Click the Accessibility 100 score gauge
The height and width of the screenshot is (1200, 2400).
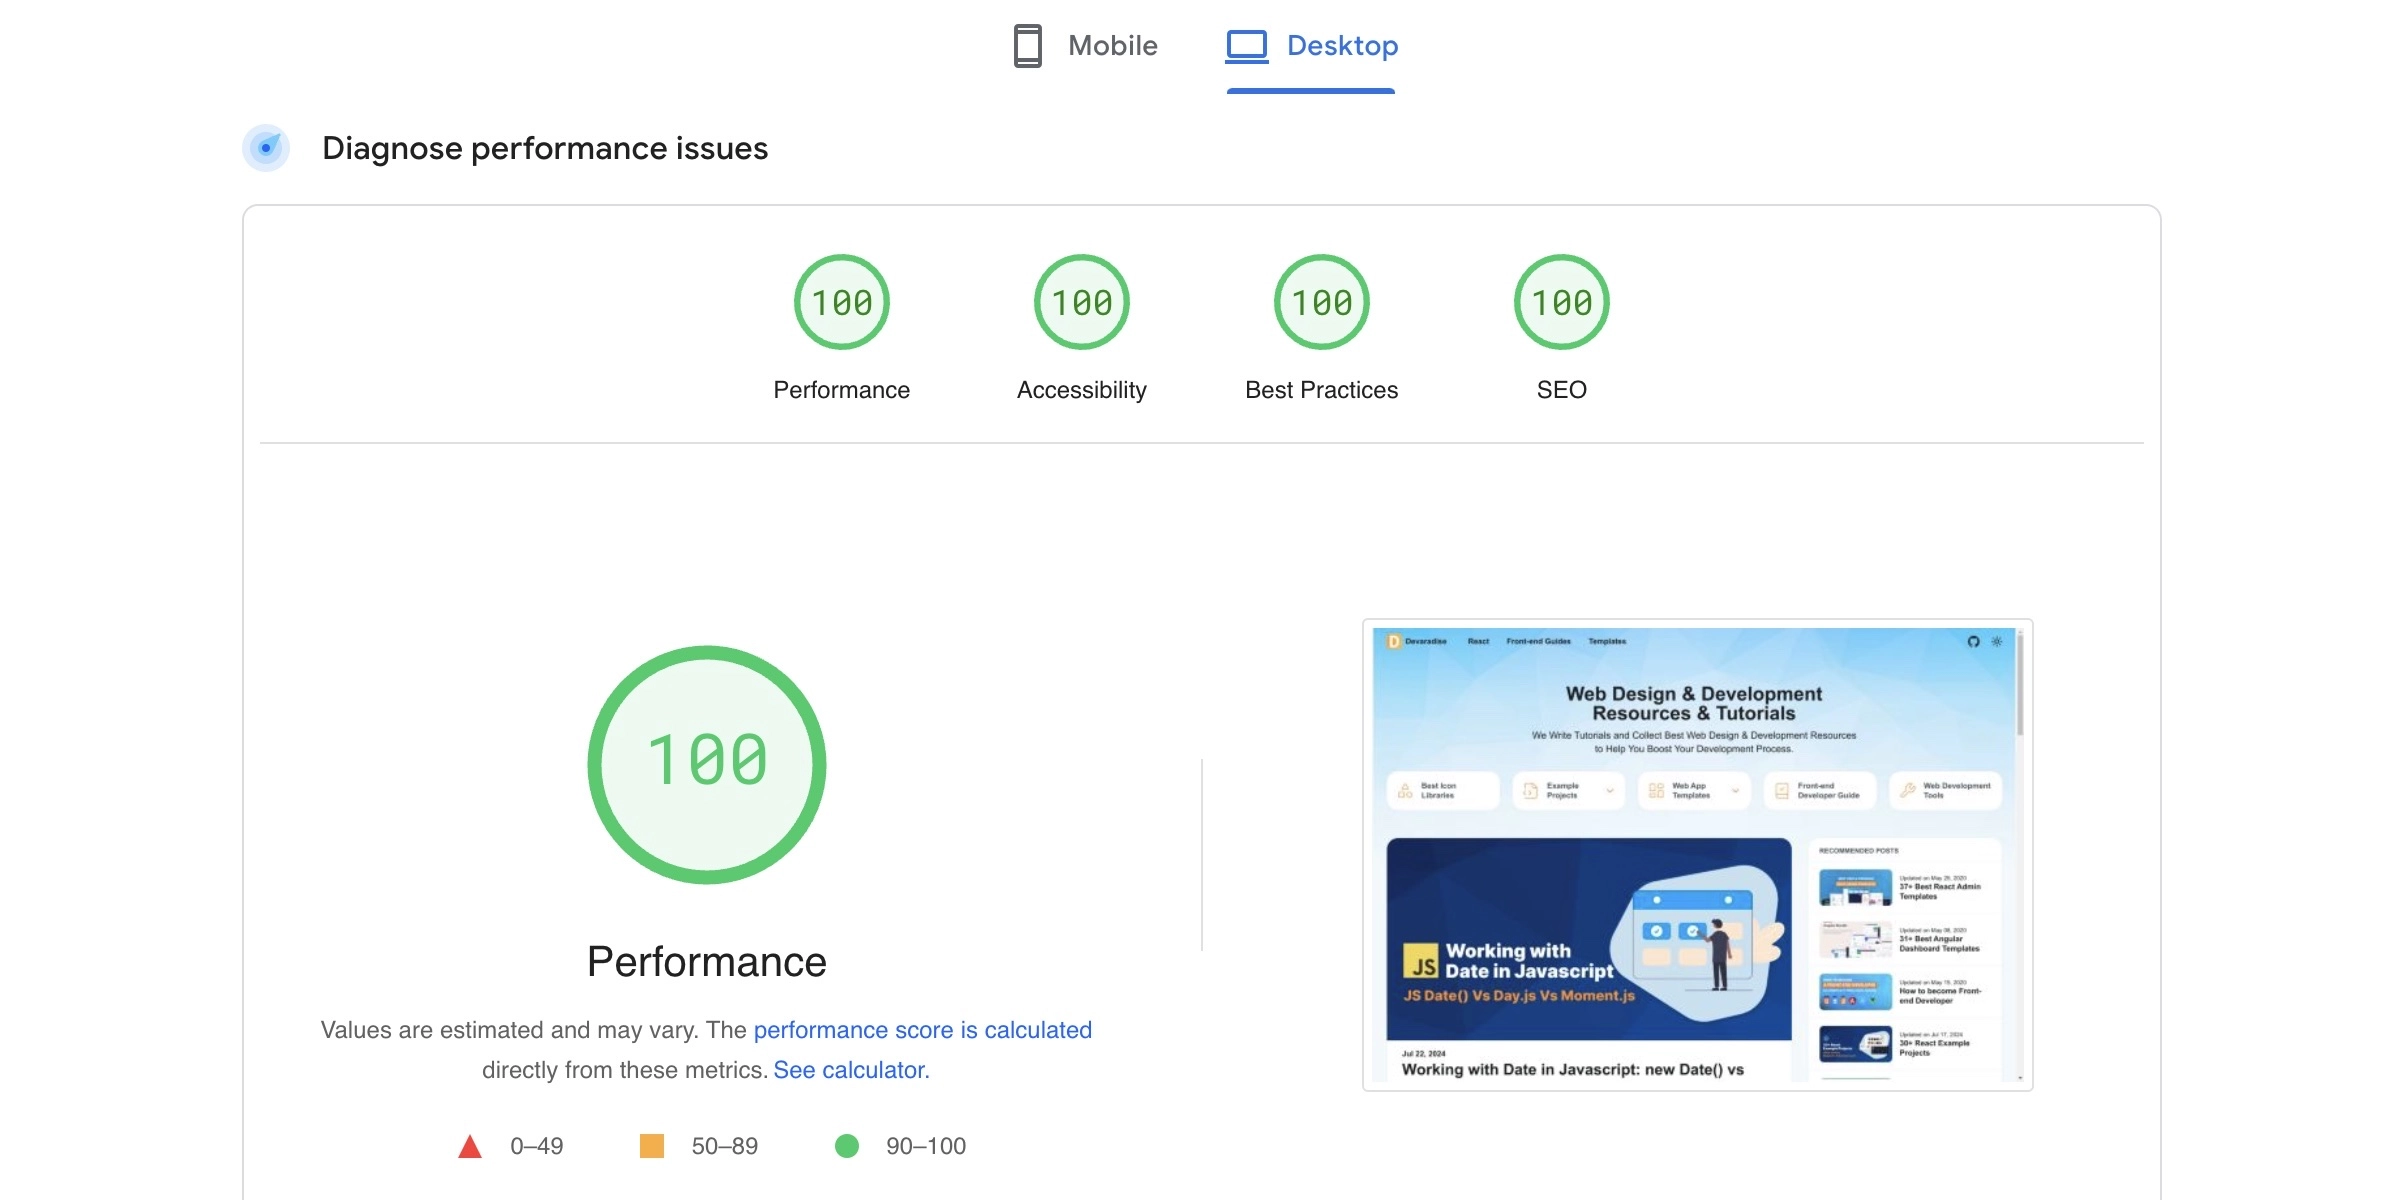1081,302
